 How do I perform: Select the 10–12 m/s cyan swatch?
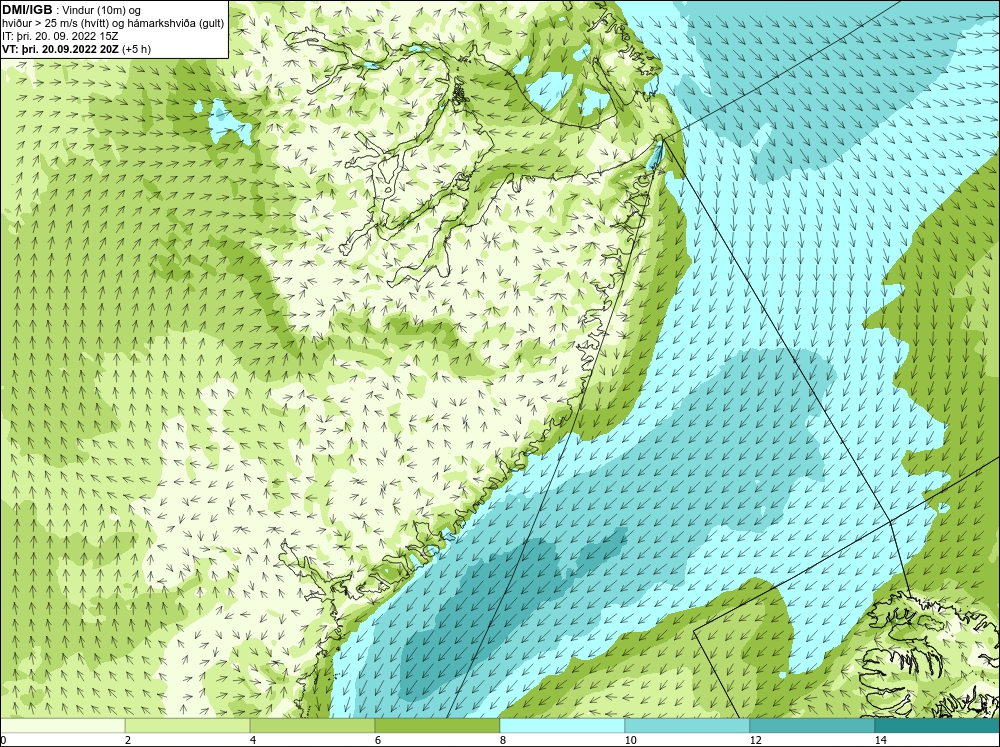(x=688, y=725)
